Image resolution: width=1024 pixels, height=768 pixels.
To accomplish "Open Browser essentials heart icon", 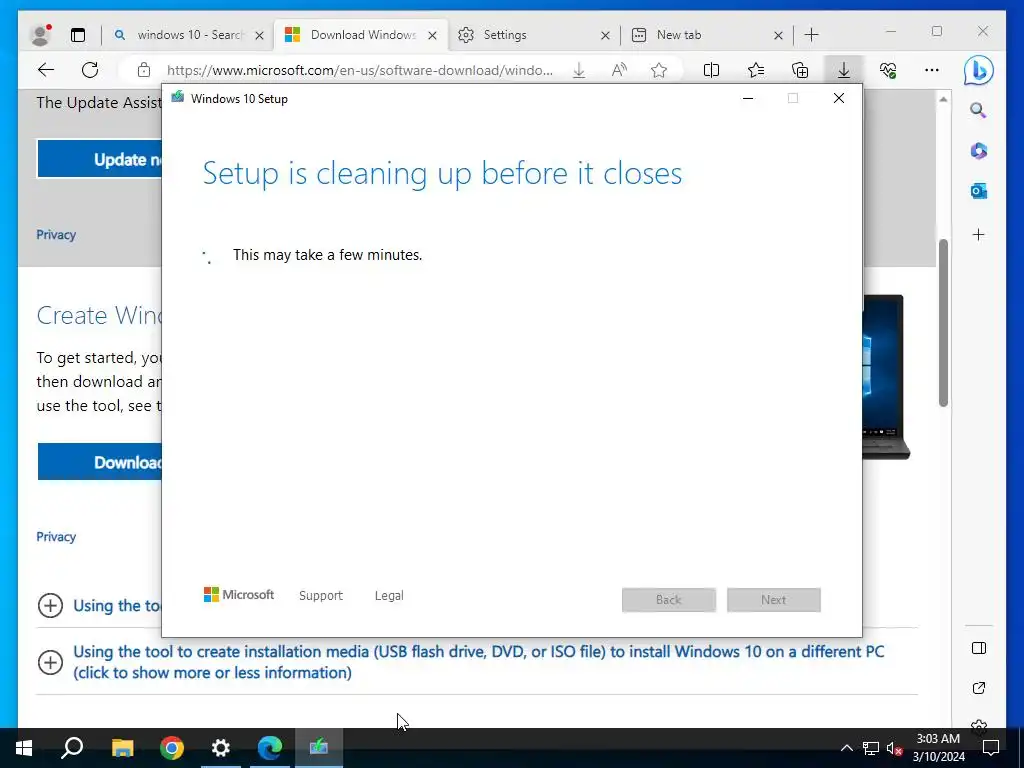I will point(888,70).
